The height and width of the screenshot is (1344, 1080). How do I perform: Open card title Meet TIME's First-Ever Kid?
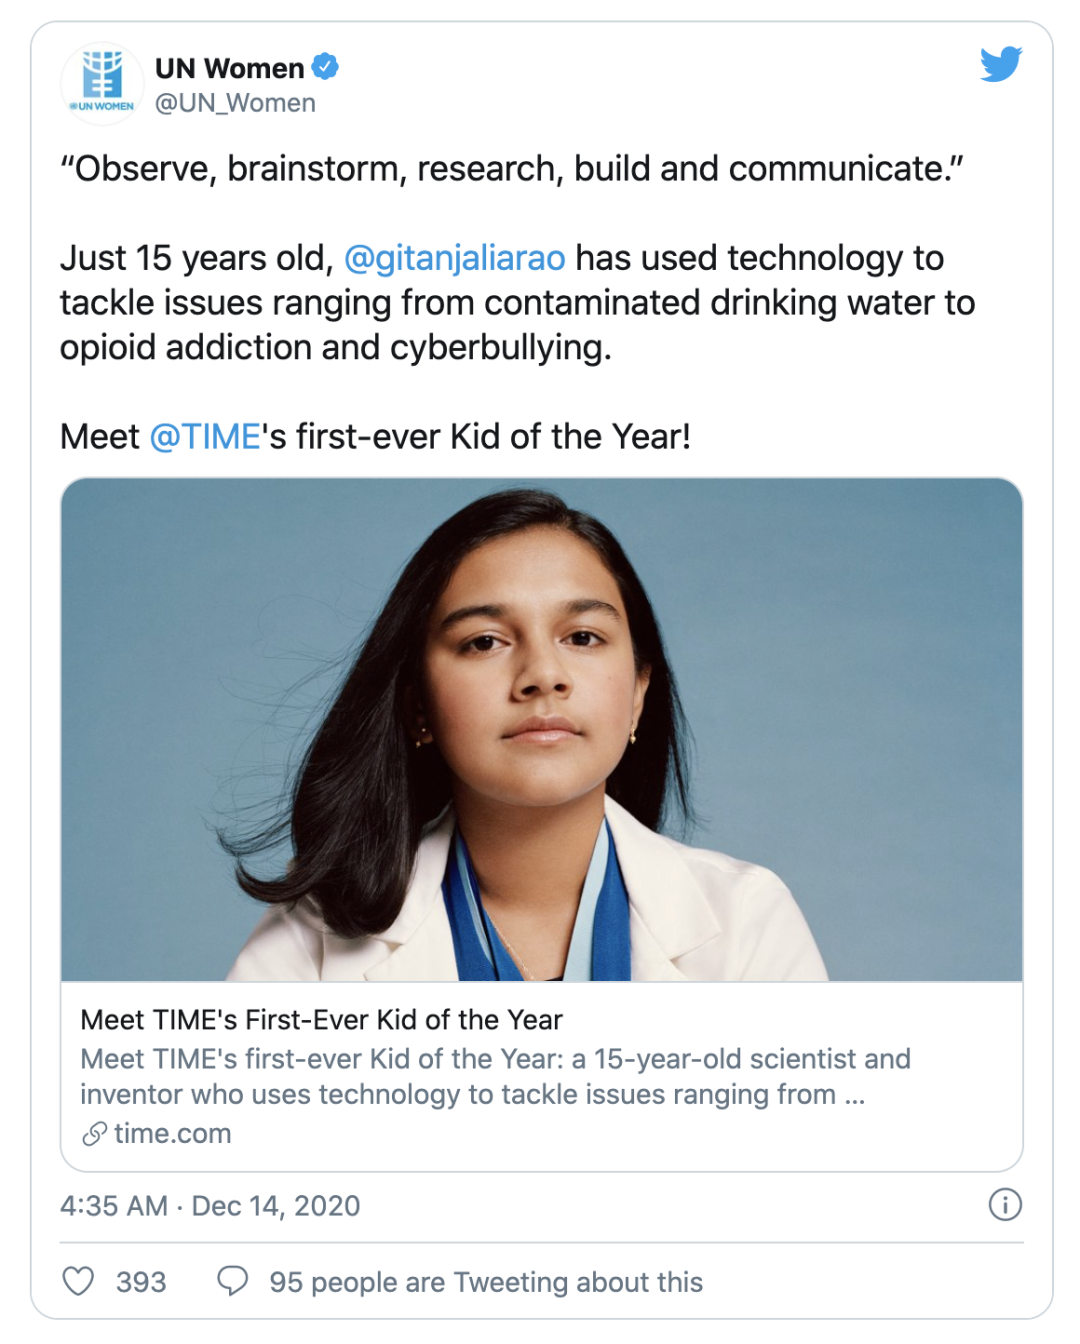(321, 1020)
